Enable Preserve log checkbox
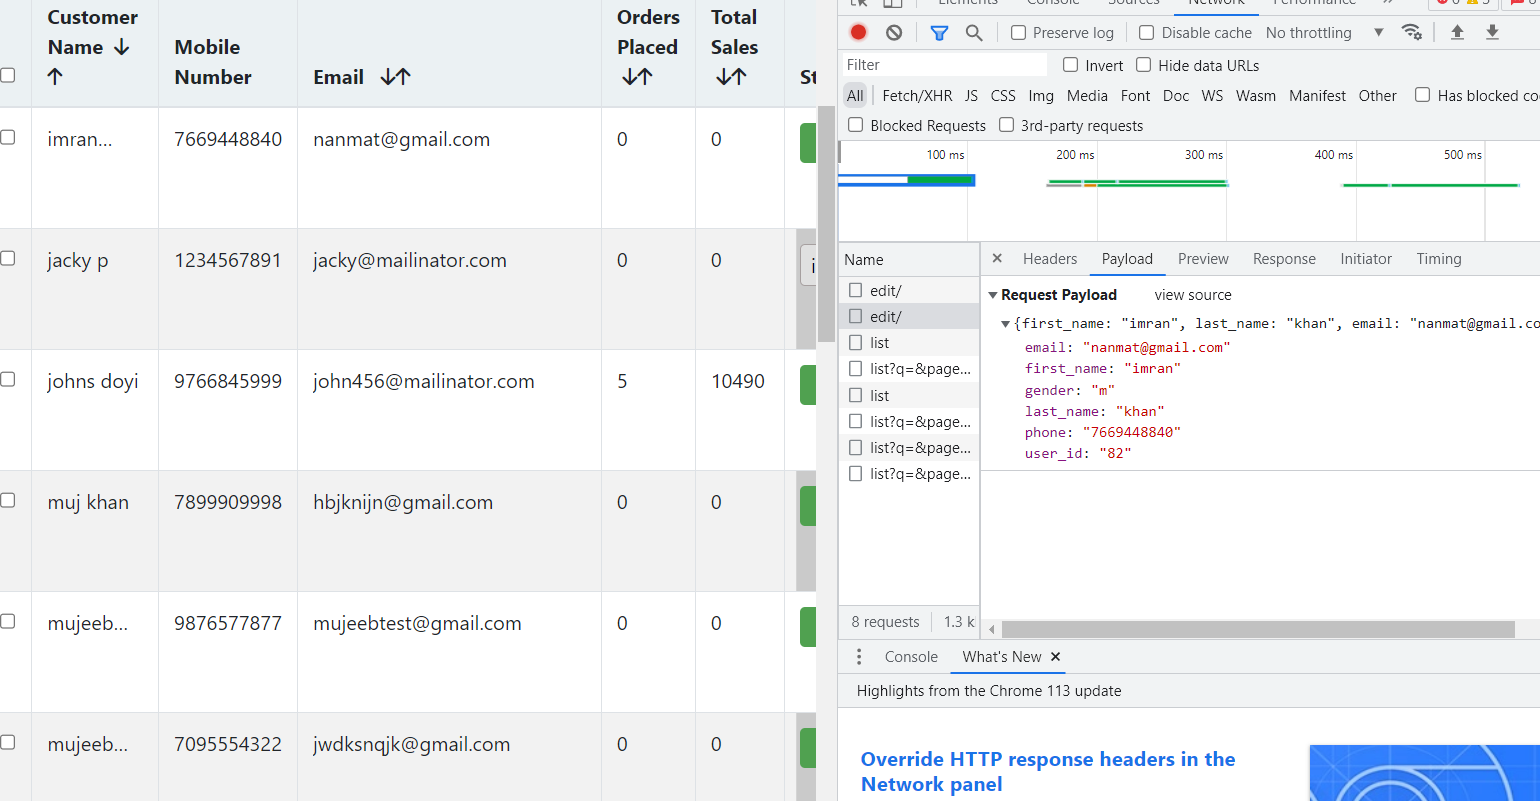This screenshot has height=801, width=1540. [x=1019, y=33]
